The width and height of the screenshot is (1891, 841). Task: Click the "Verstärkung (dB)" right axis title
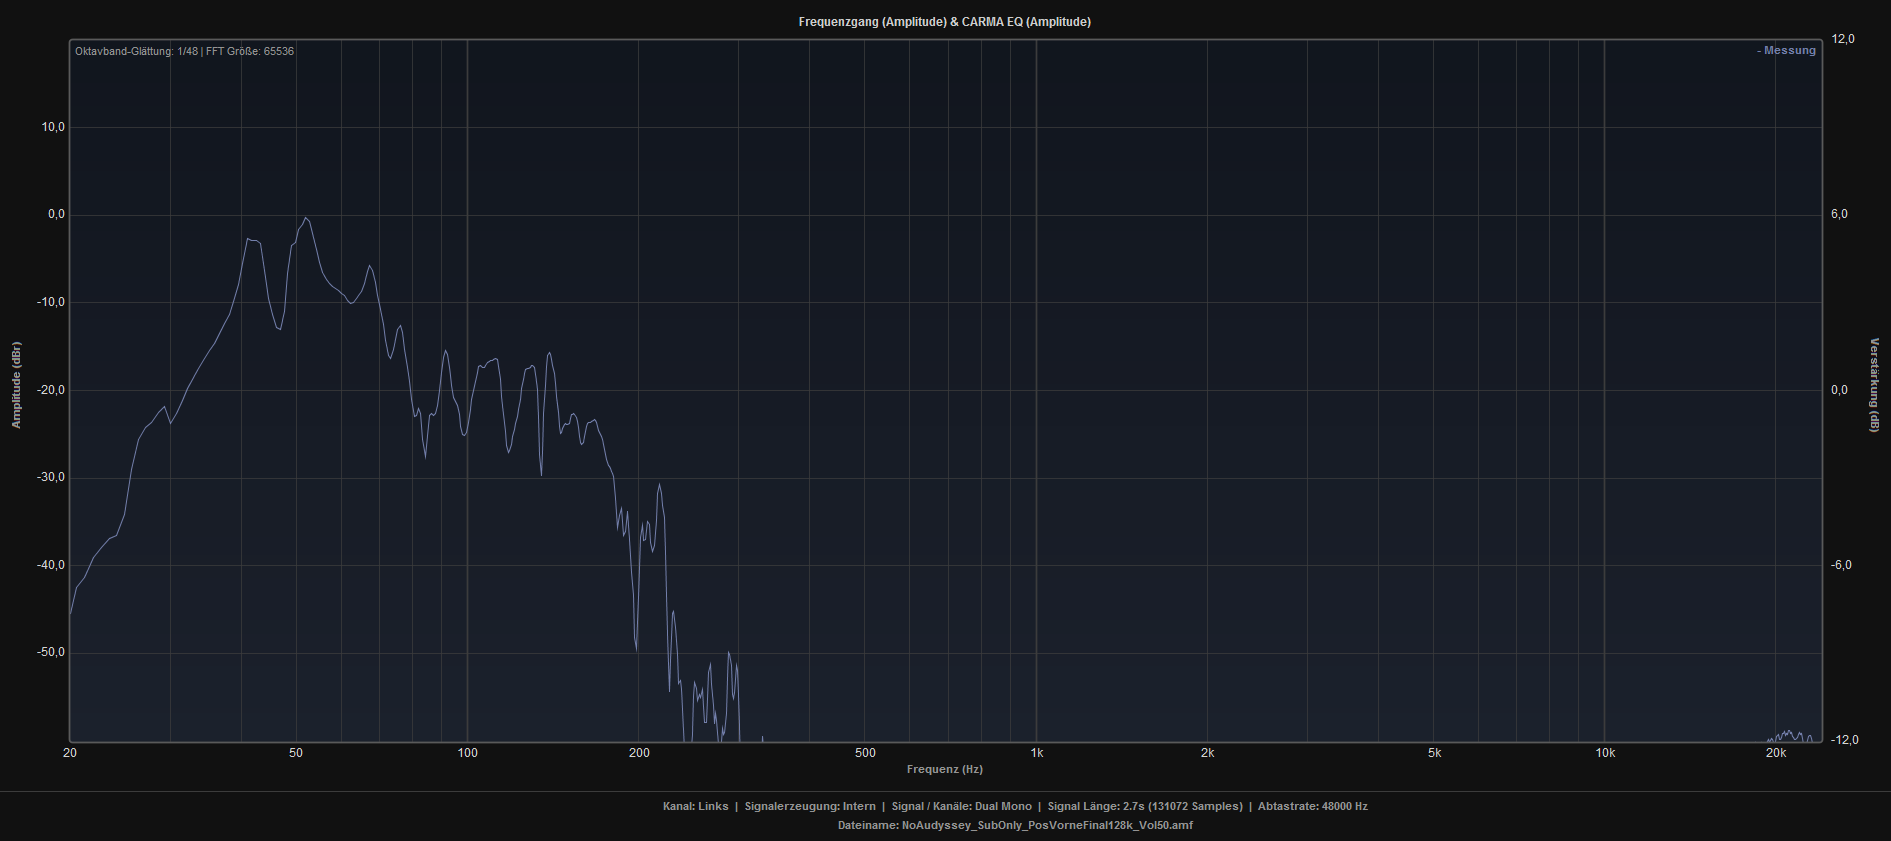[1874, 385]
